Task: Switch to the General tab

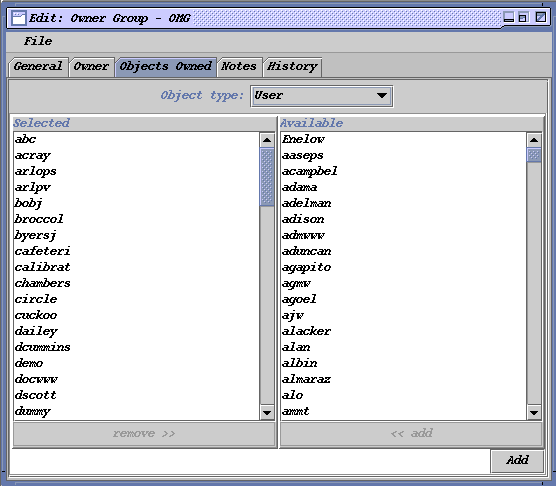Action: (x=38, y=67)
